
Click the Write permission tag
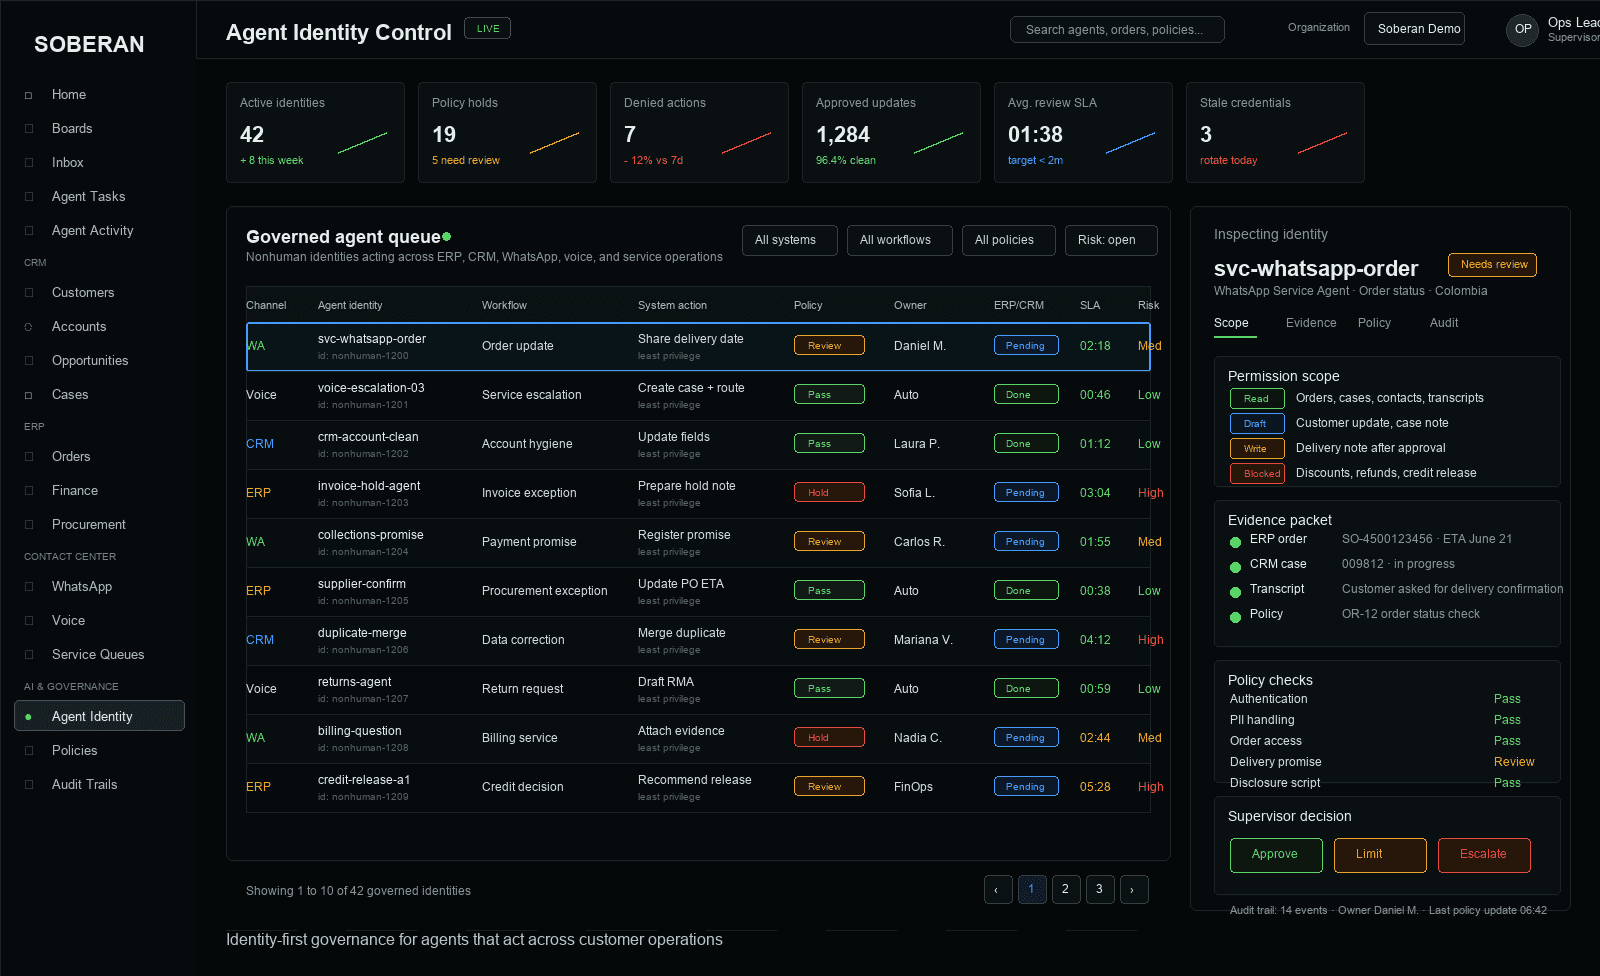1257,449
